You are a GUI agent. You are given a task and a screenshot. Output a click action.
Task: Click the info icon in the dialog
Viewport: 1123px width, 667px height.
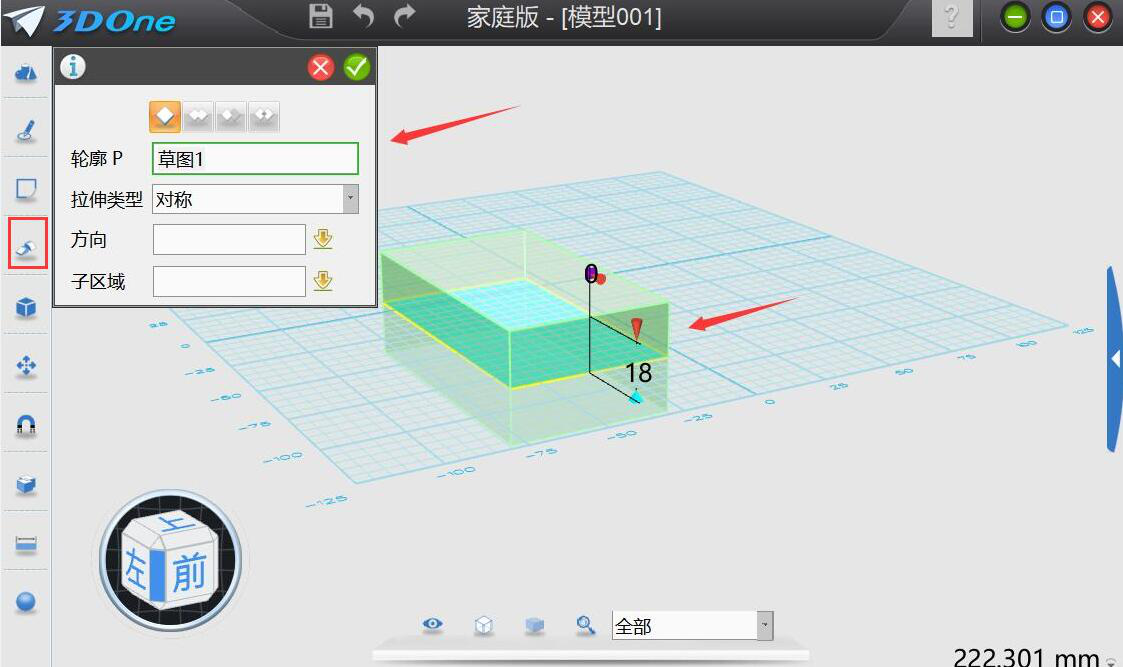pyautogui.click(x=70, y=66)
